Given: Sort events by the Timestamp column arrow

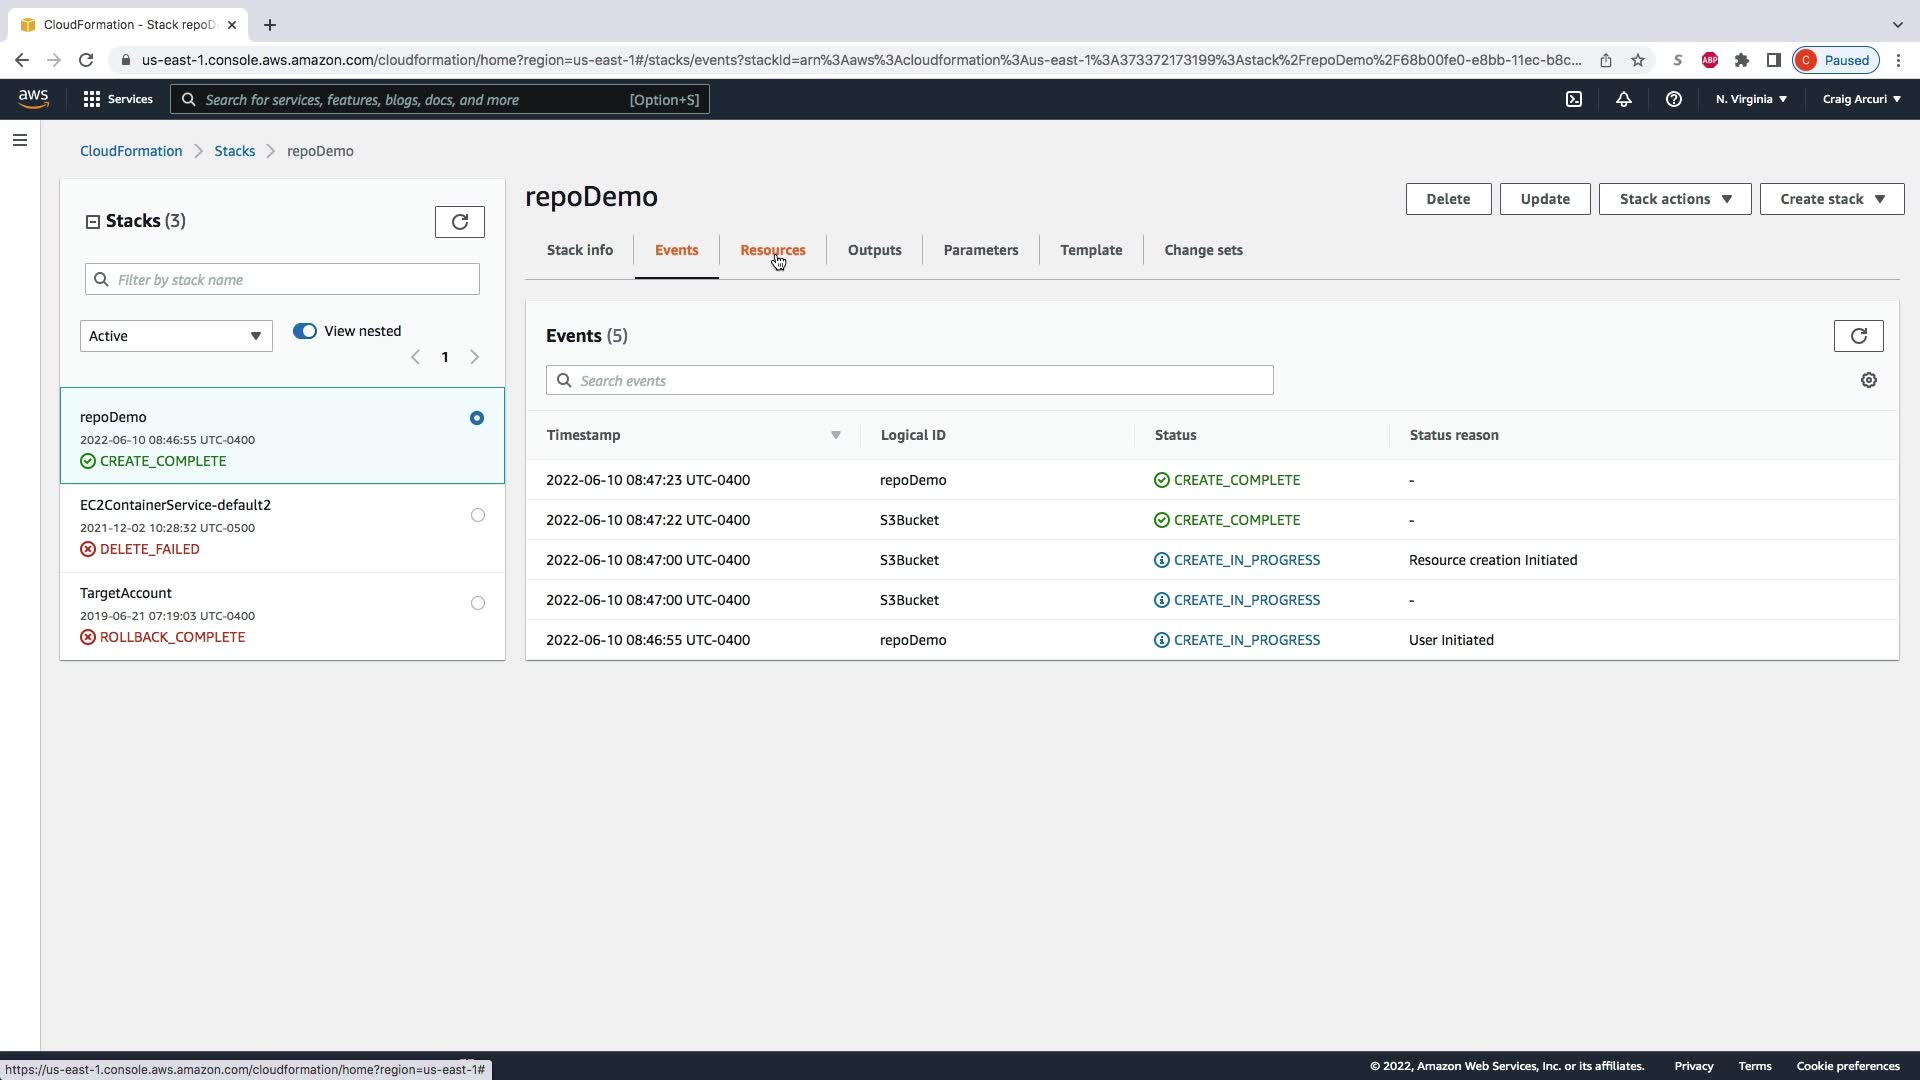Looking at the screenshot, I should tap(836, 435).
